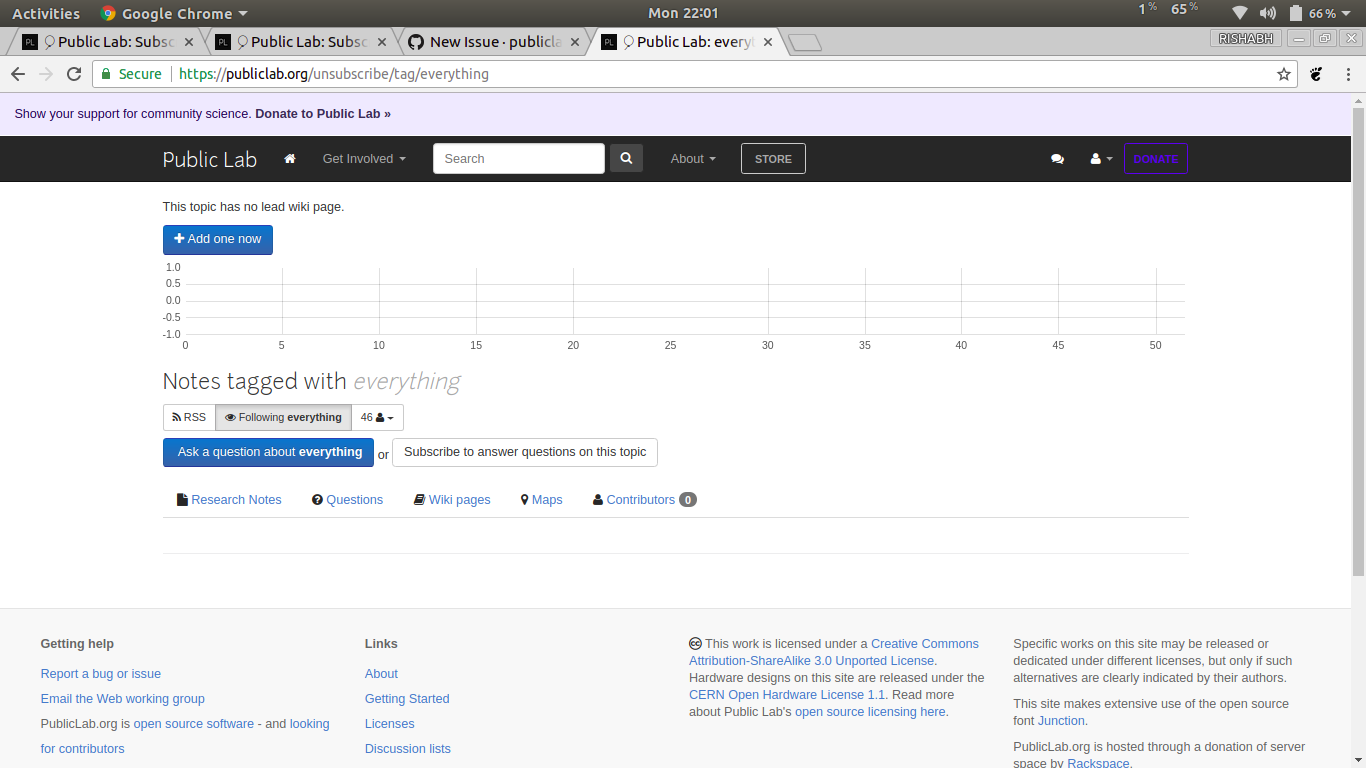Open the 46 followers dropdown
This screenshot has width=1366, height=768.
click(377, 418)
